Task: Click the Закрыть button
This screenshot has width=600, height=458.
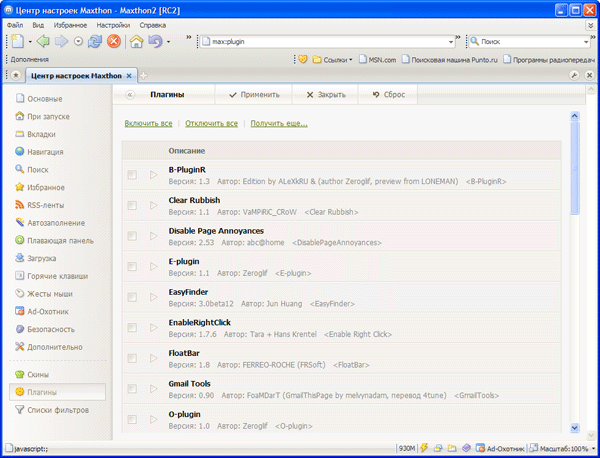Action: (326, 95)
